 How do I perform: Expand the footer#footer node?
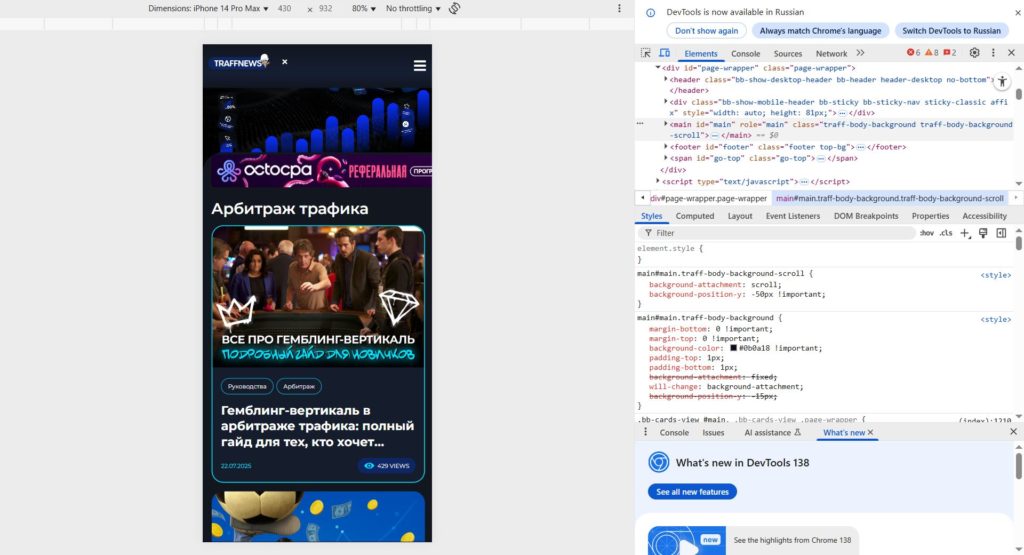665,146
